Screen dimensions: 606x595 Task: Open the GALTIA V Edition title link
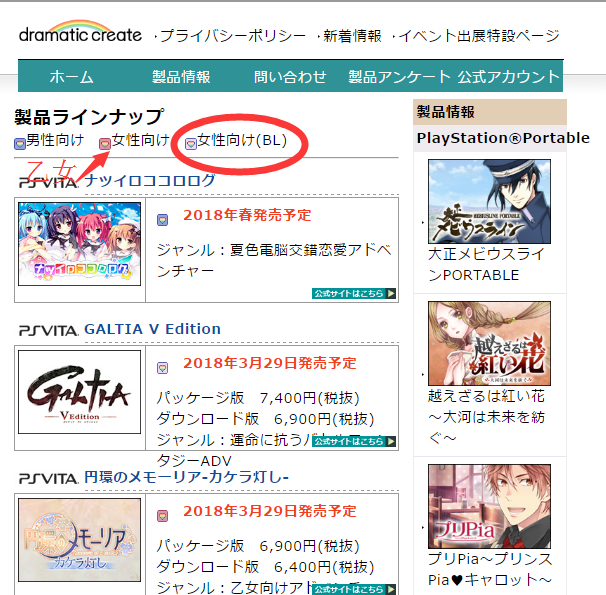(x=153, y=329)
